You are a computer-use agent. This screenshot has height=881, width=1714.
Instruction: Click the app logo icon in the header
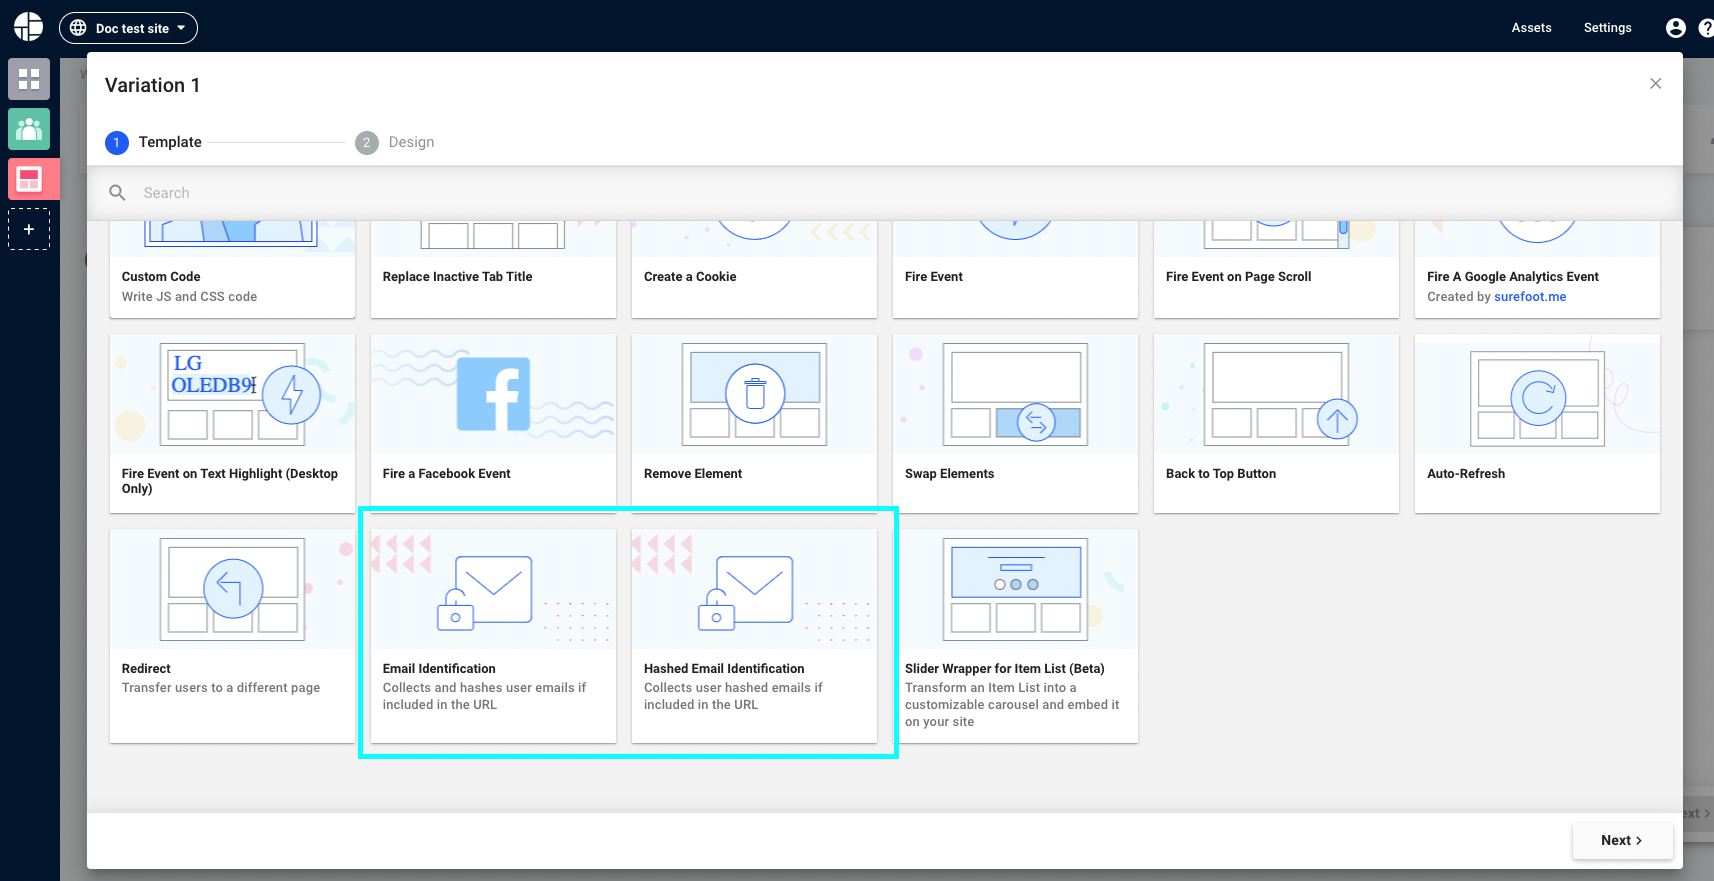(29, 27)
